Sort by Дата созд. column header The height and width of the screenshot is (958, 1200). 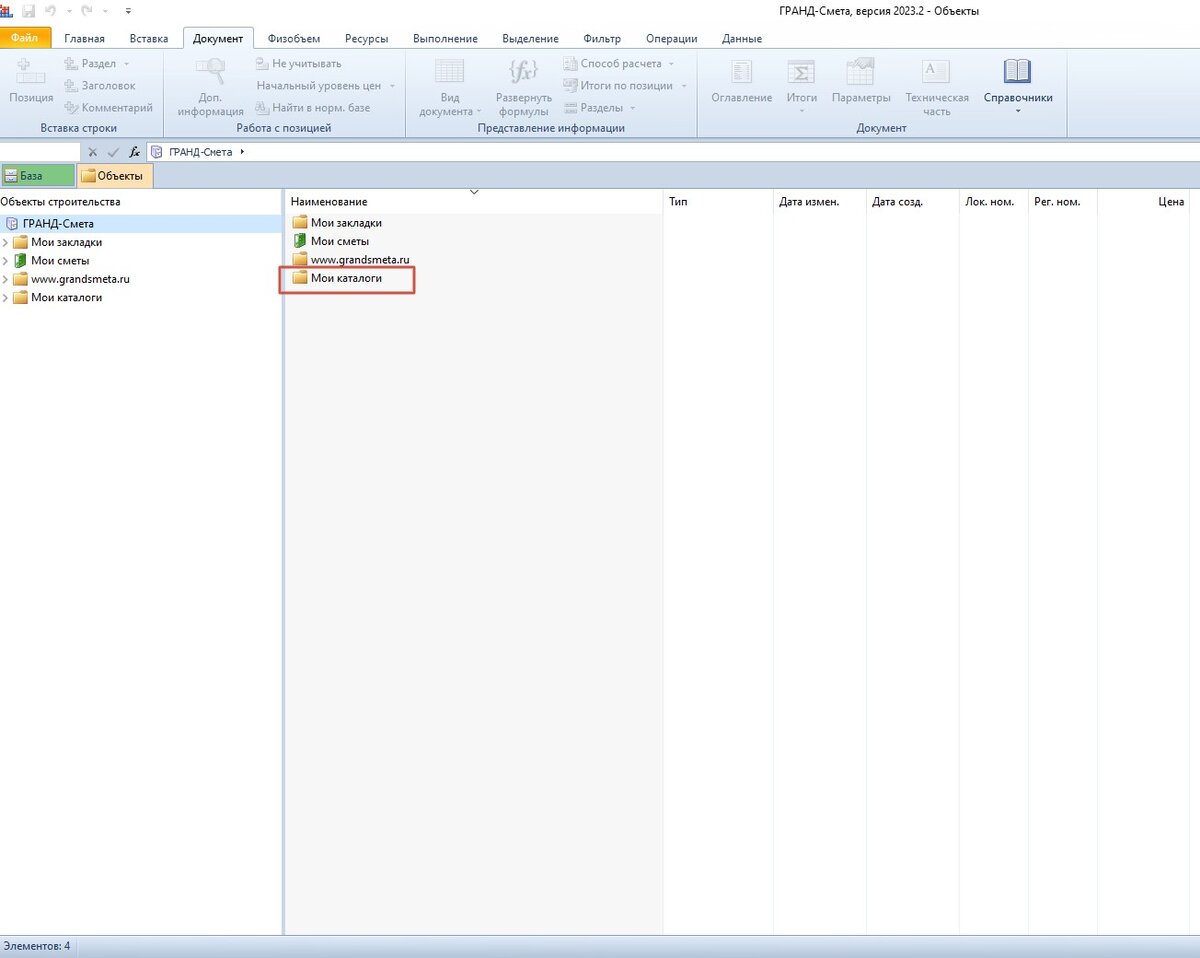coord(912,202)
